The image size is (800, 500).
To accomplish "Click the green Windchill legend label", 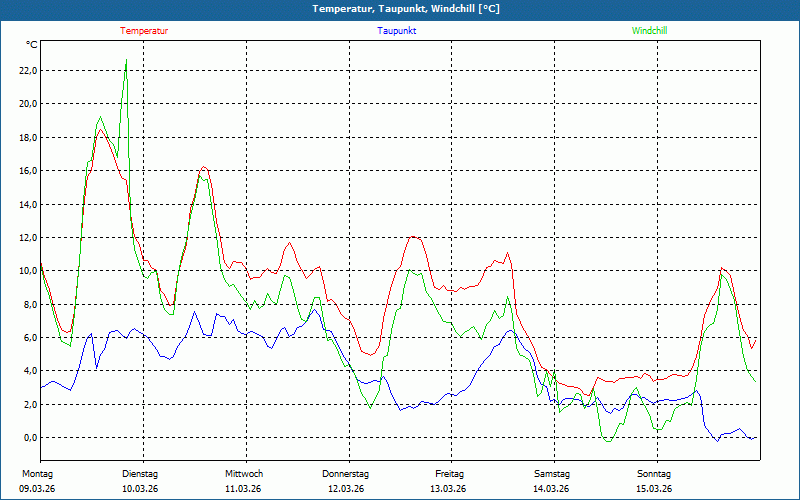I will (x=649, y=31).
